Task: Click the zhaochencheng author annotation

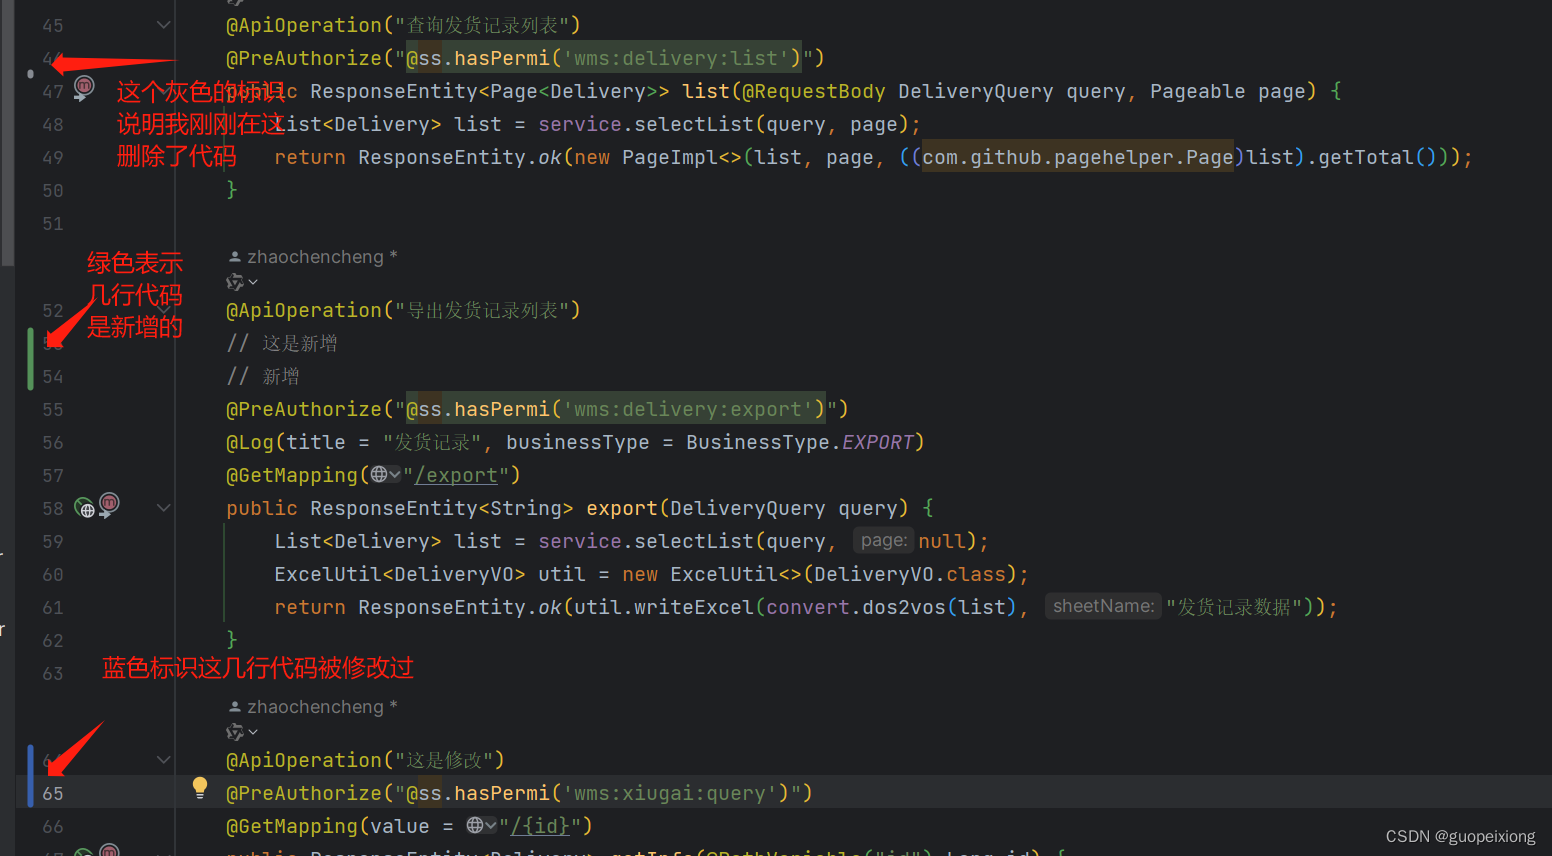Action: tap(320, 256)
